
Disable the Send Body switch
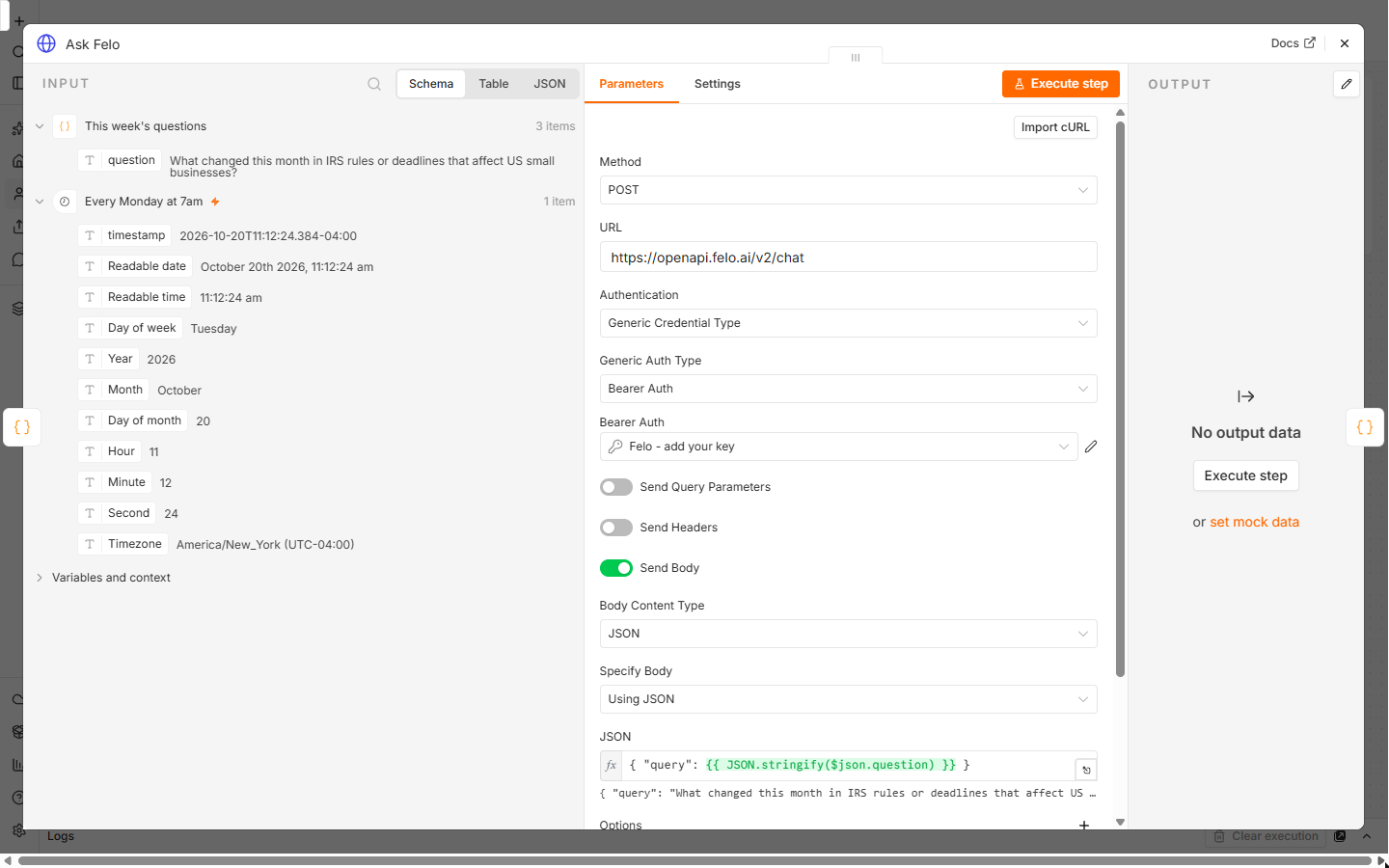point(616,568)
